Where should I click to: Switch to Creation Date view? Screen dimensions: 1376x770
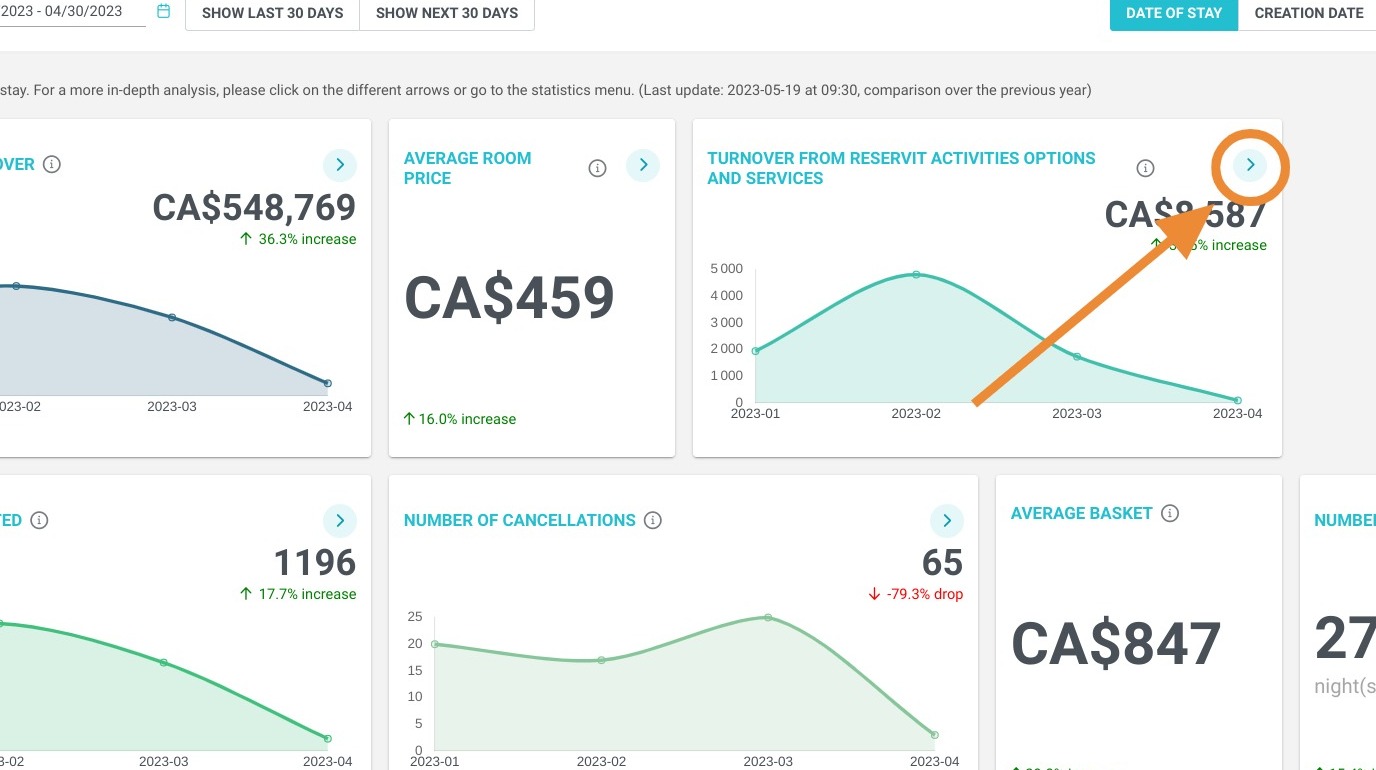pyautogui.click(x=1308, y=13)
